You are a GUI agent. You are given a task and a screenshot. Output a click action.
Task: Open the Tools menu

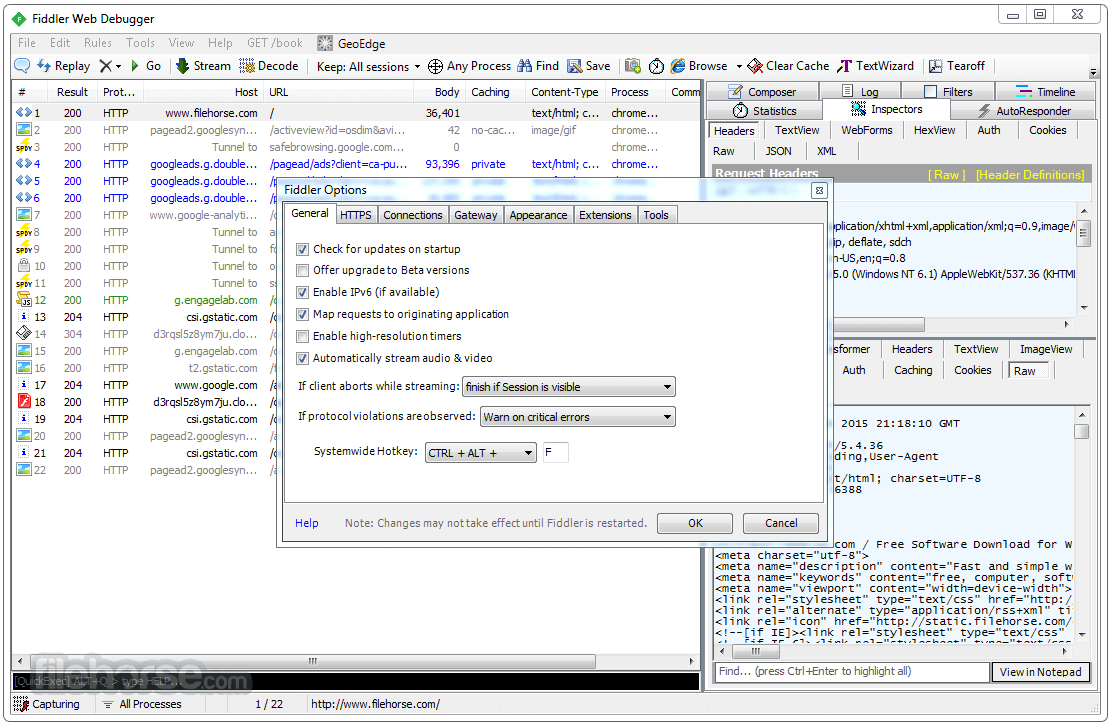140,43
